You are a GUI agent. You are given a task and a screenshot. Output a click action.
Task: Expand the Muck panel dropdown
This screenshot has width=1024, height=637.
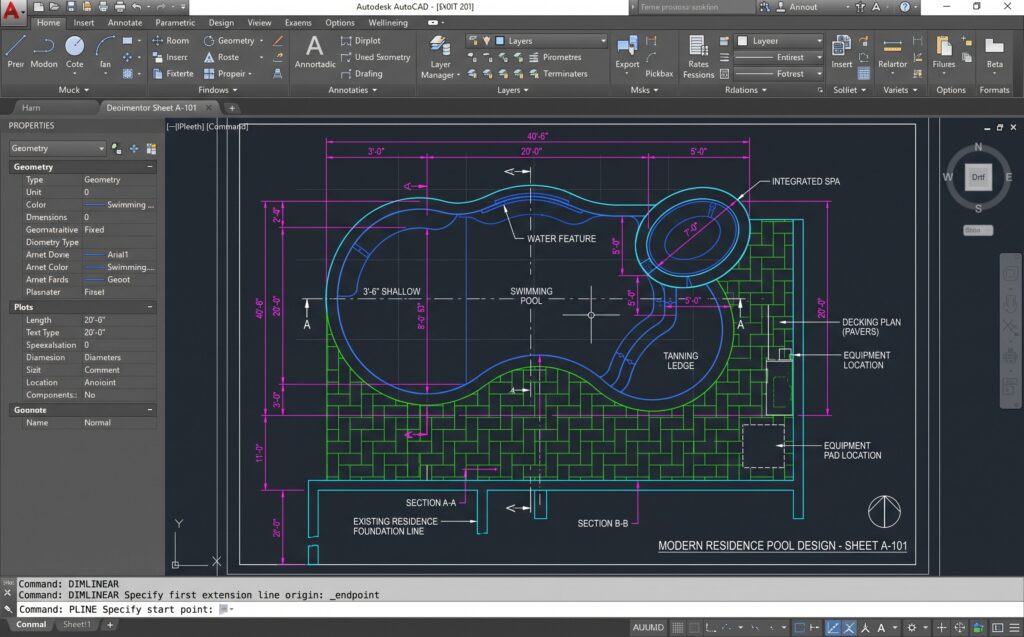(73, 90)
